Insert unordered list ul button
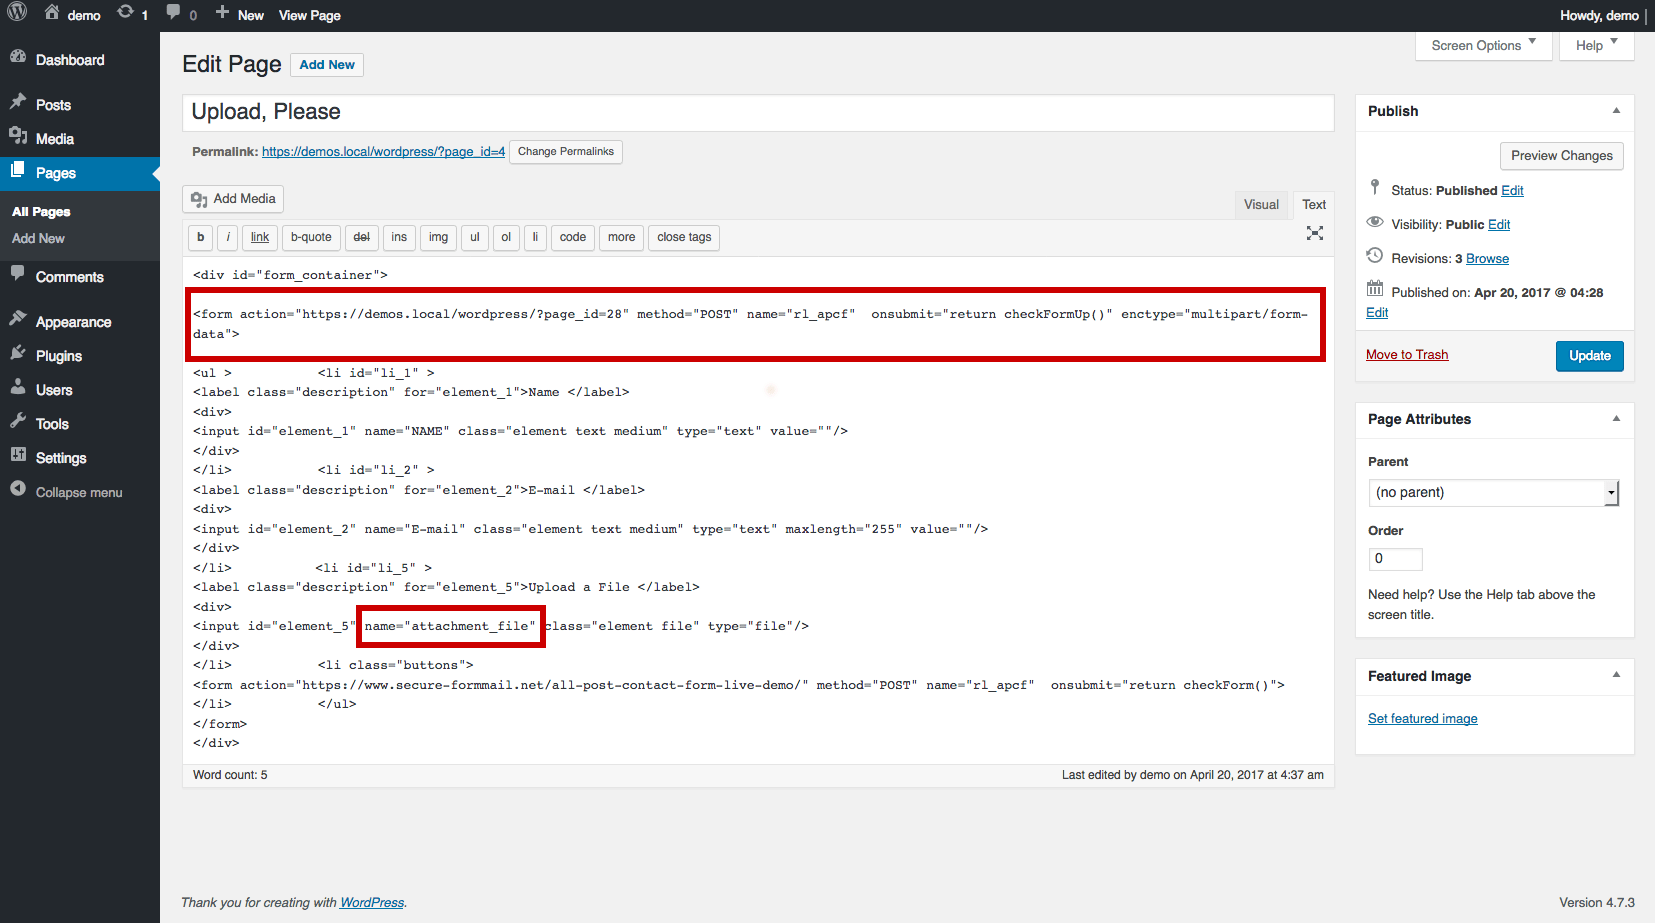 pyautogui.click(x=475, y=237)
